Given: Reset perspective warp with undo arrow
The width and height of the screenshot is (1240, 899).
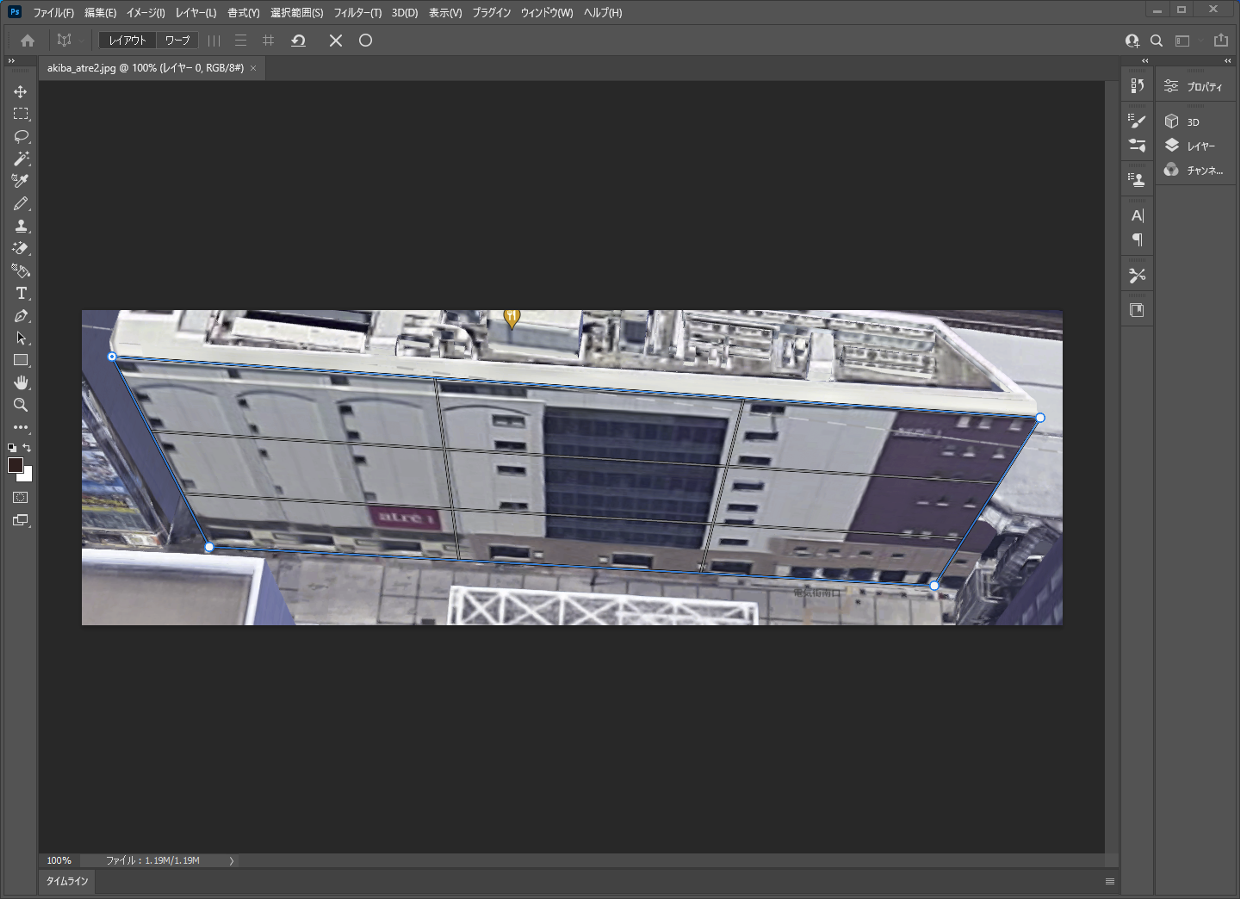Looking at the screenshot, I should point(298,41).
